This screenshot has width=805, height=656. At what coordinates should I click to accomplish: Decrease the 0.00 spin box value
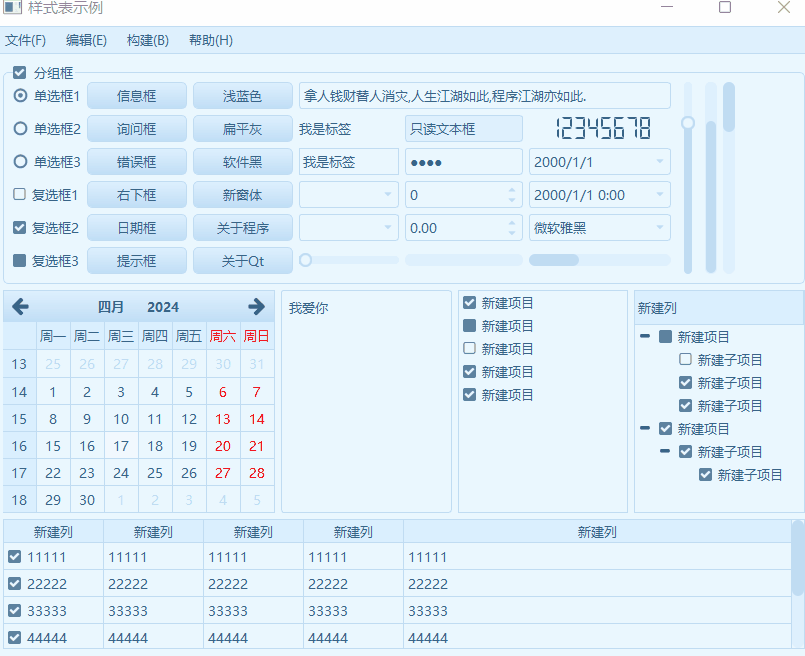512,233
